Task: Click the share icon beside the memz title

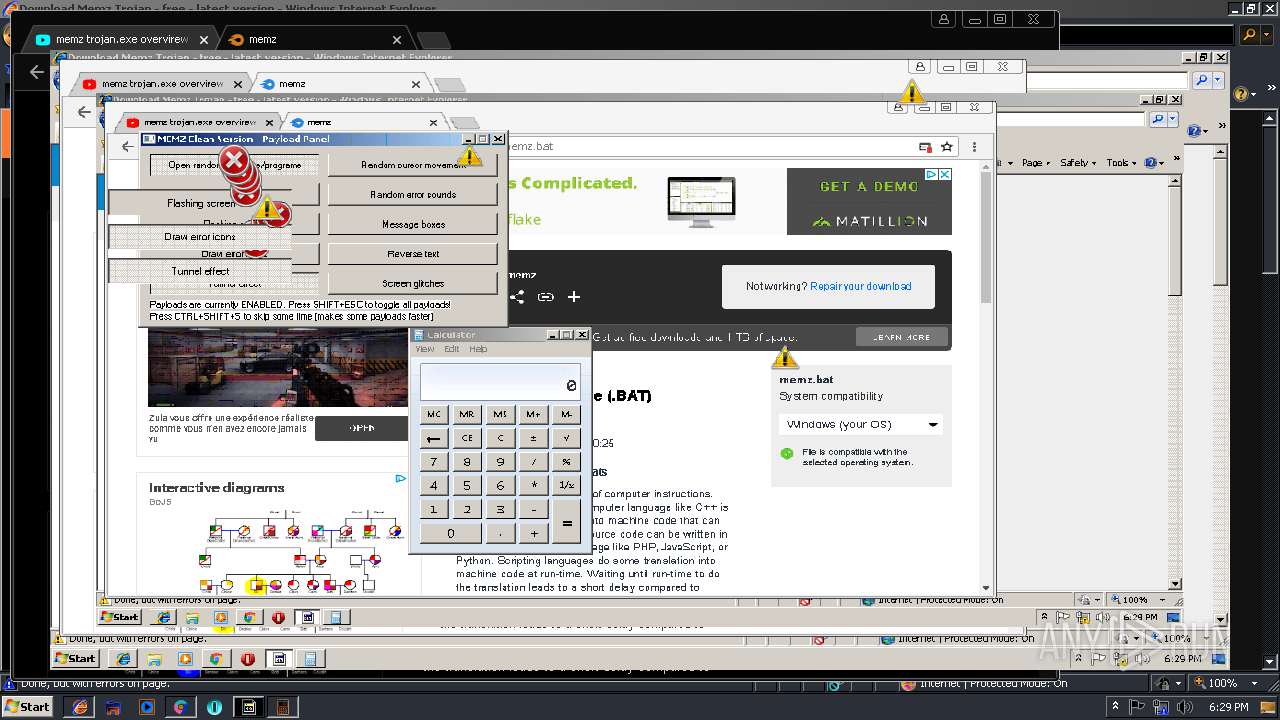Action: tap(518, 297)
